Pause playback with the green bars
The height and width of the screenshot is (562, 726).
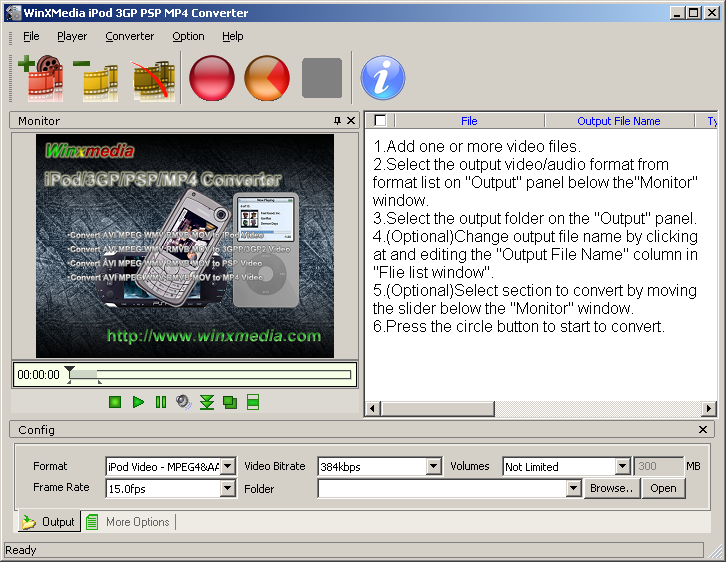pyautogui.click(x=161, y=402)
